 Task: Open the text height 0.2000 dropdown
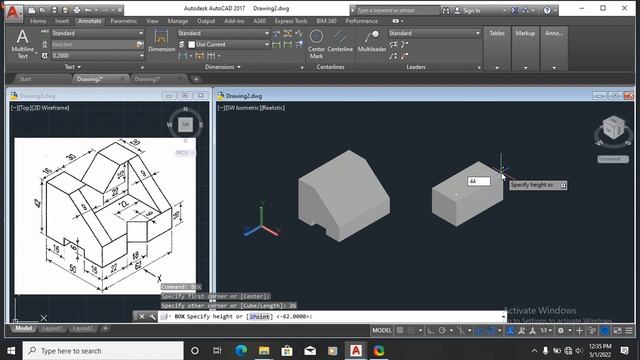coord(98,55)
